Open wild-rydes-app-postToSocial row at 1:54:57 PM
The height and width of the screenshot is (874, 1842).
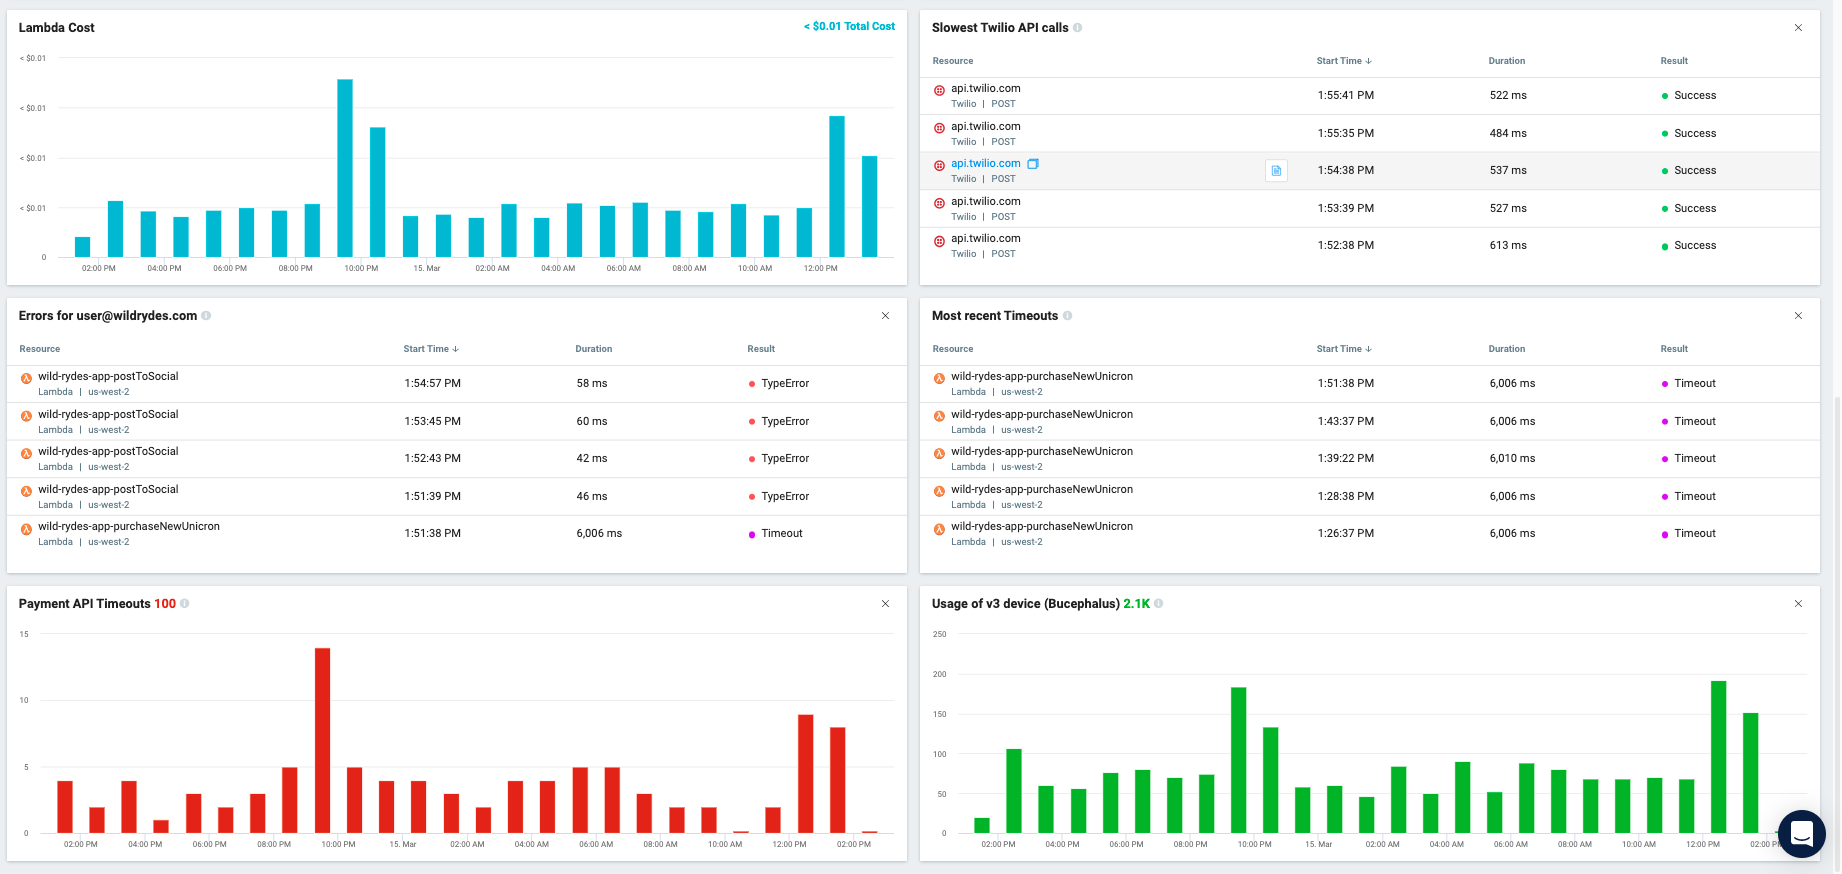[457, 384]
